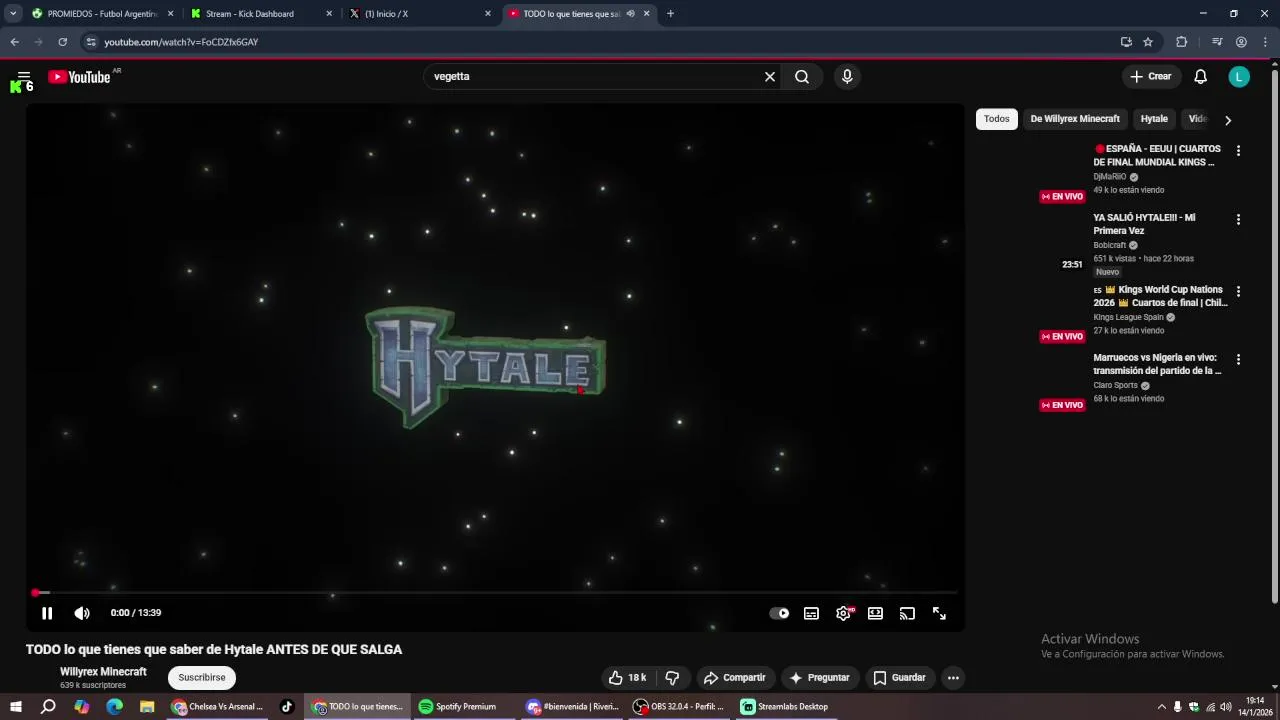
Task: Open Chrome three-dot menu
Action: (x=1265, y=42)
